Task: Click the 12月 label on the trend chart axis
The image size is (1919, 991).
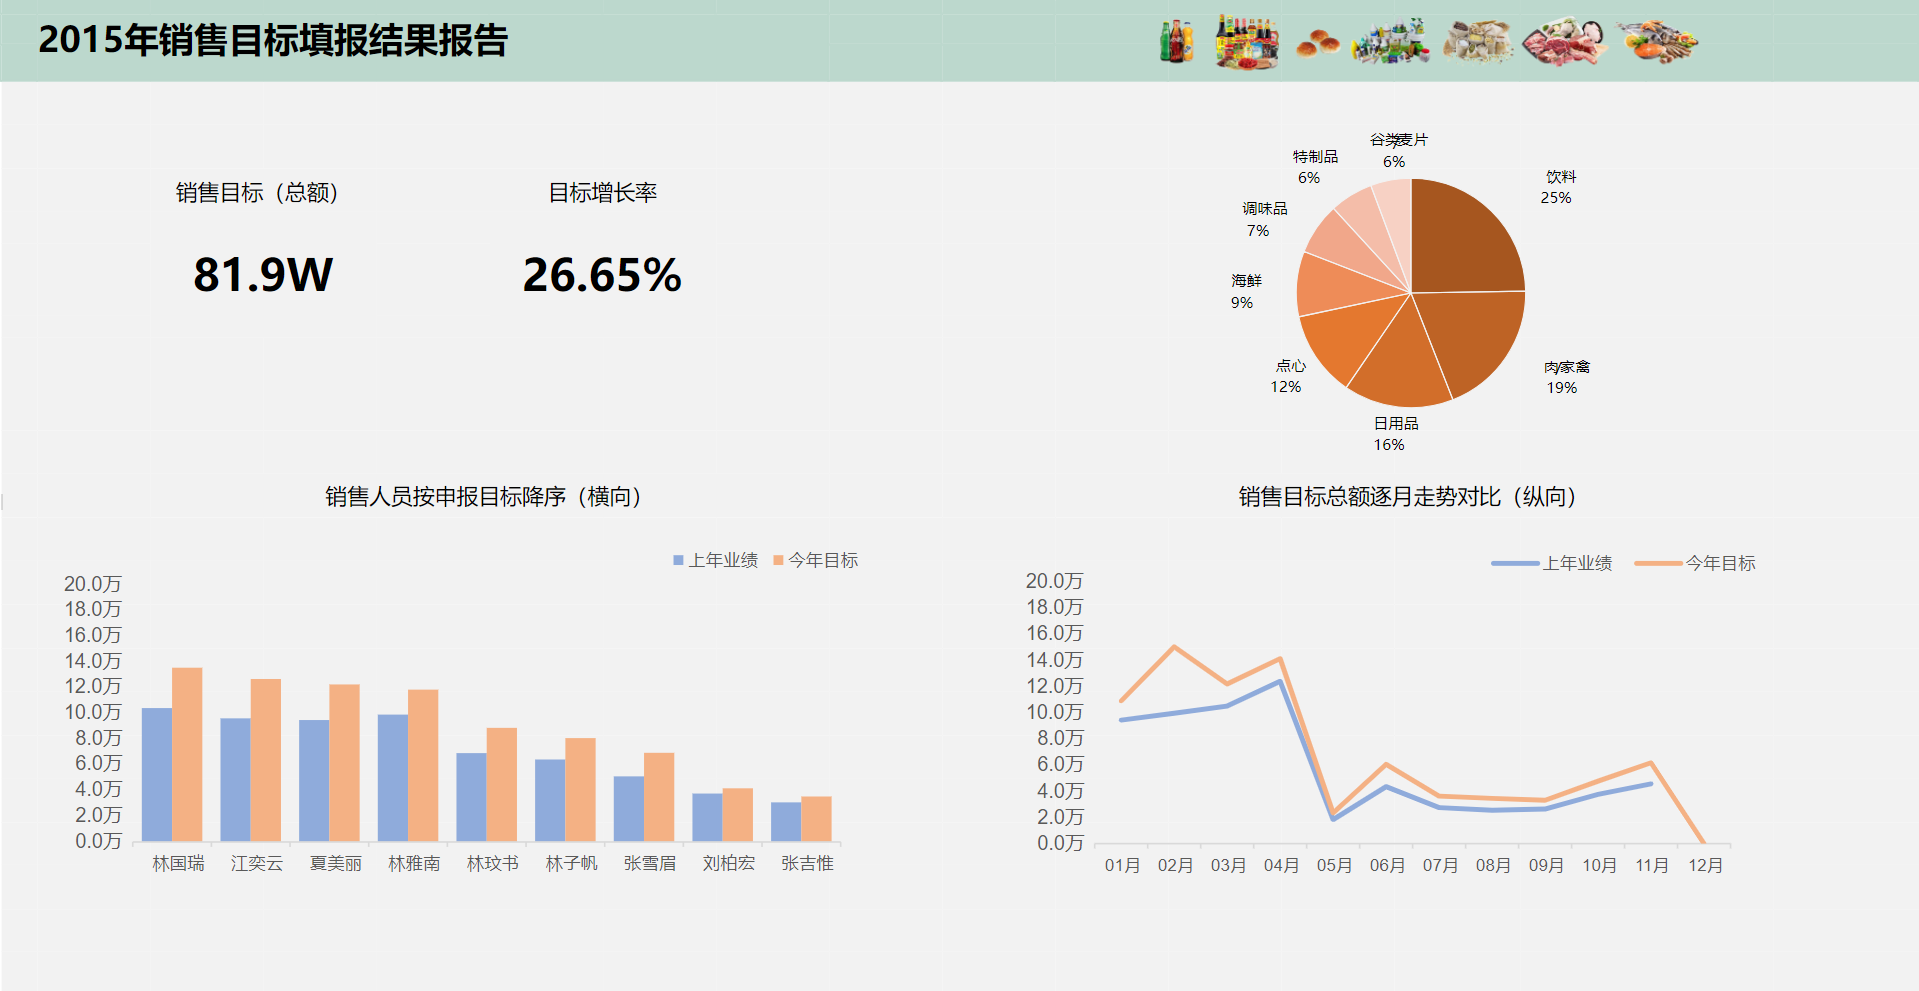Action: (1705, 865)
